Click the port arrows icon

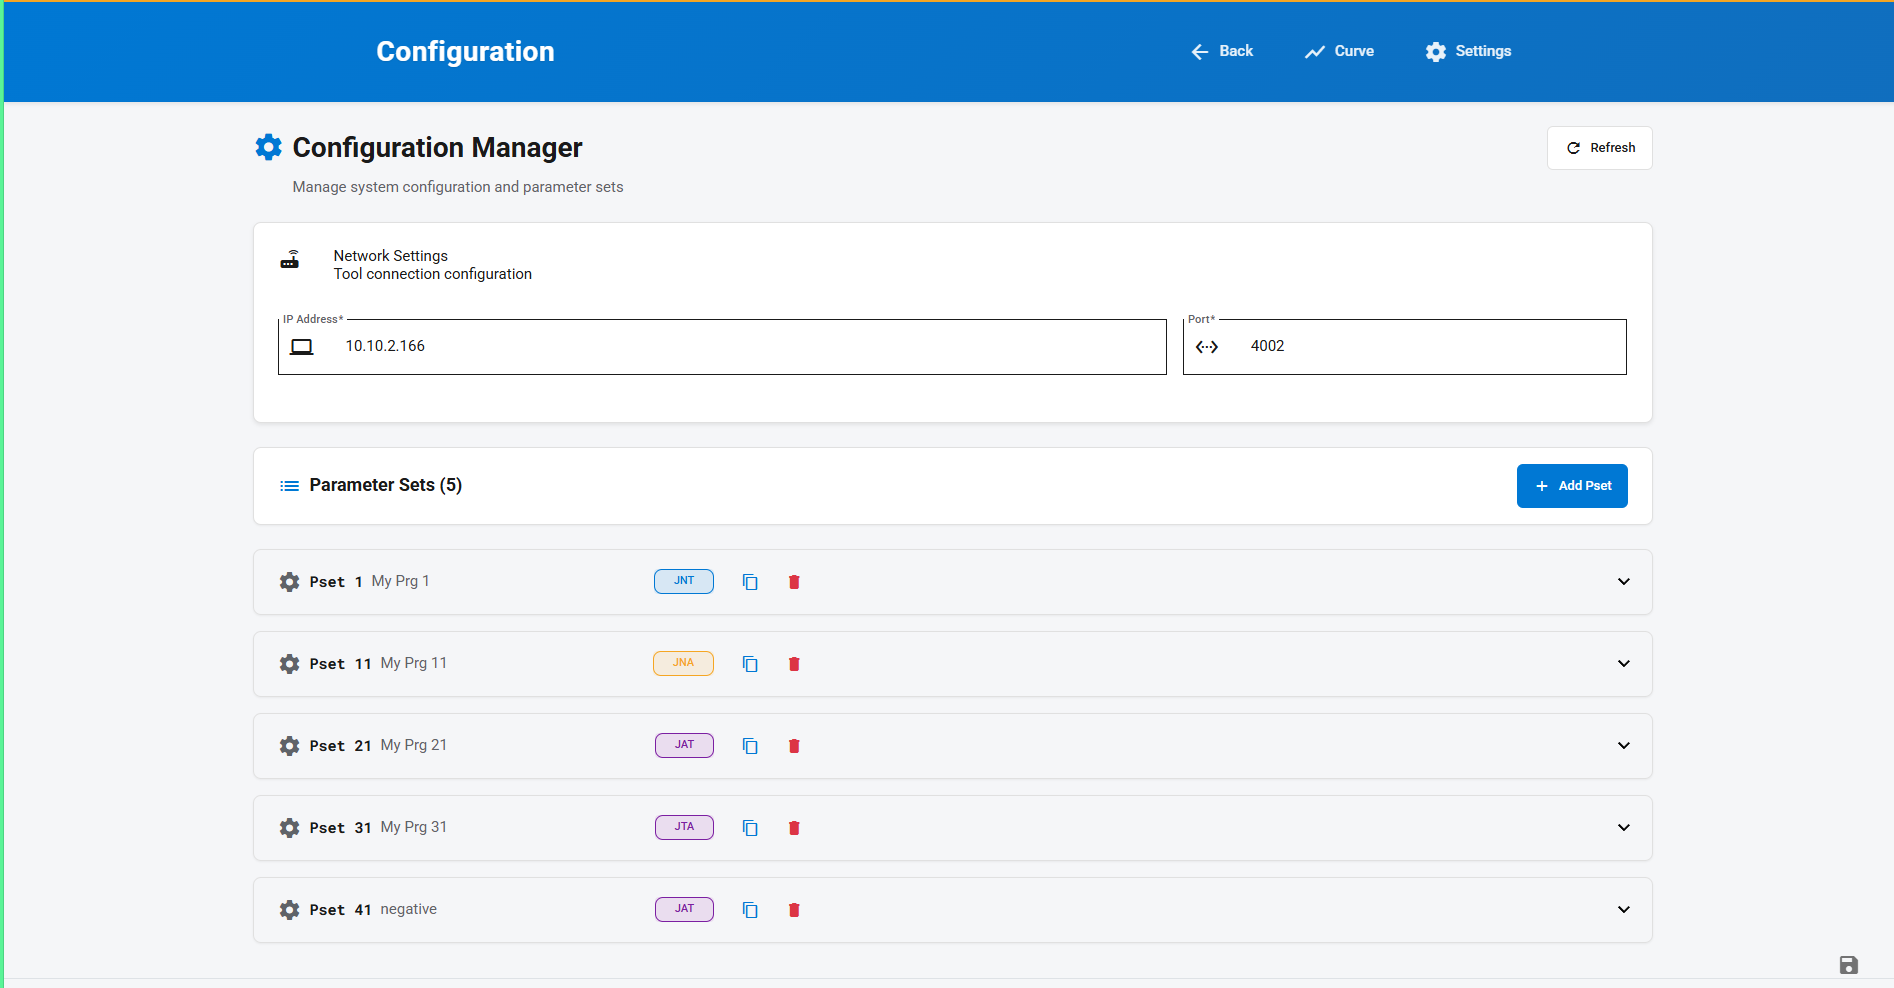pyautogui.click(x=1207, y=347)
